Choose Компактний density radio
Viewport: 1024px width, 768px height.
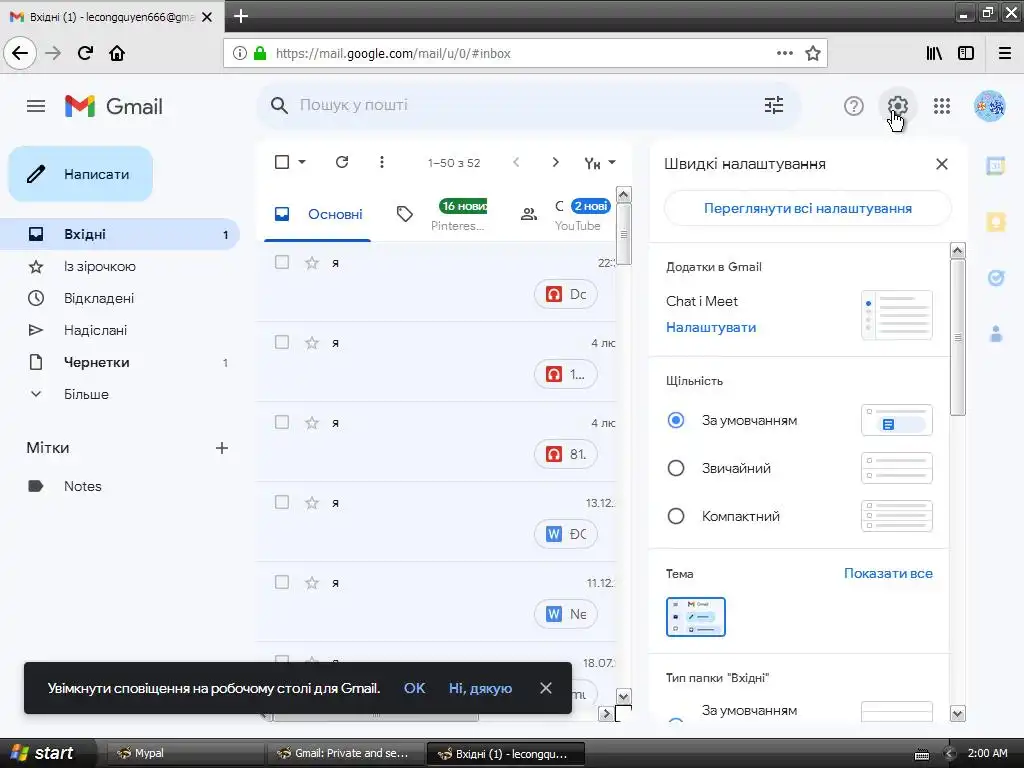(676, 516)
